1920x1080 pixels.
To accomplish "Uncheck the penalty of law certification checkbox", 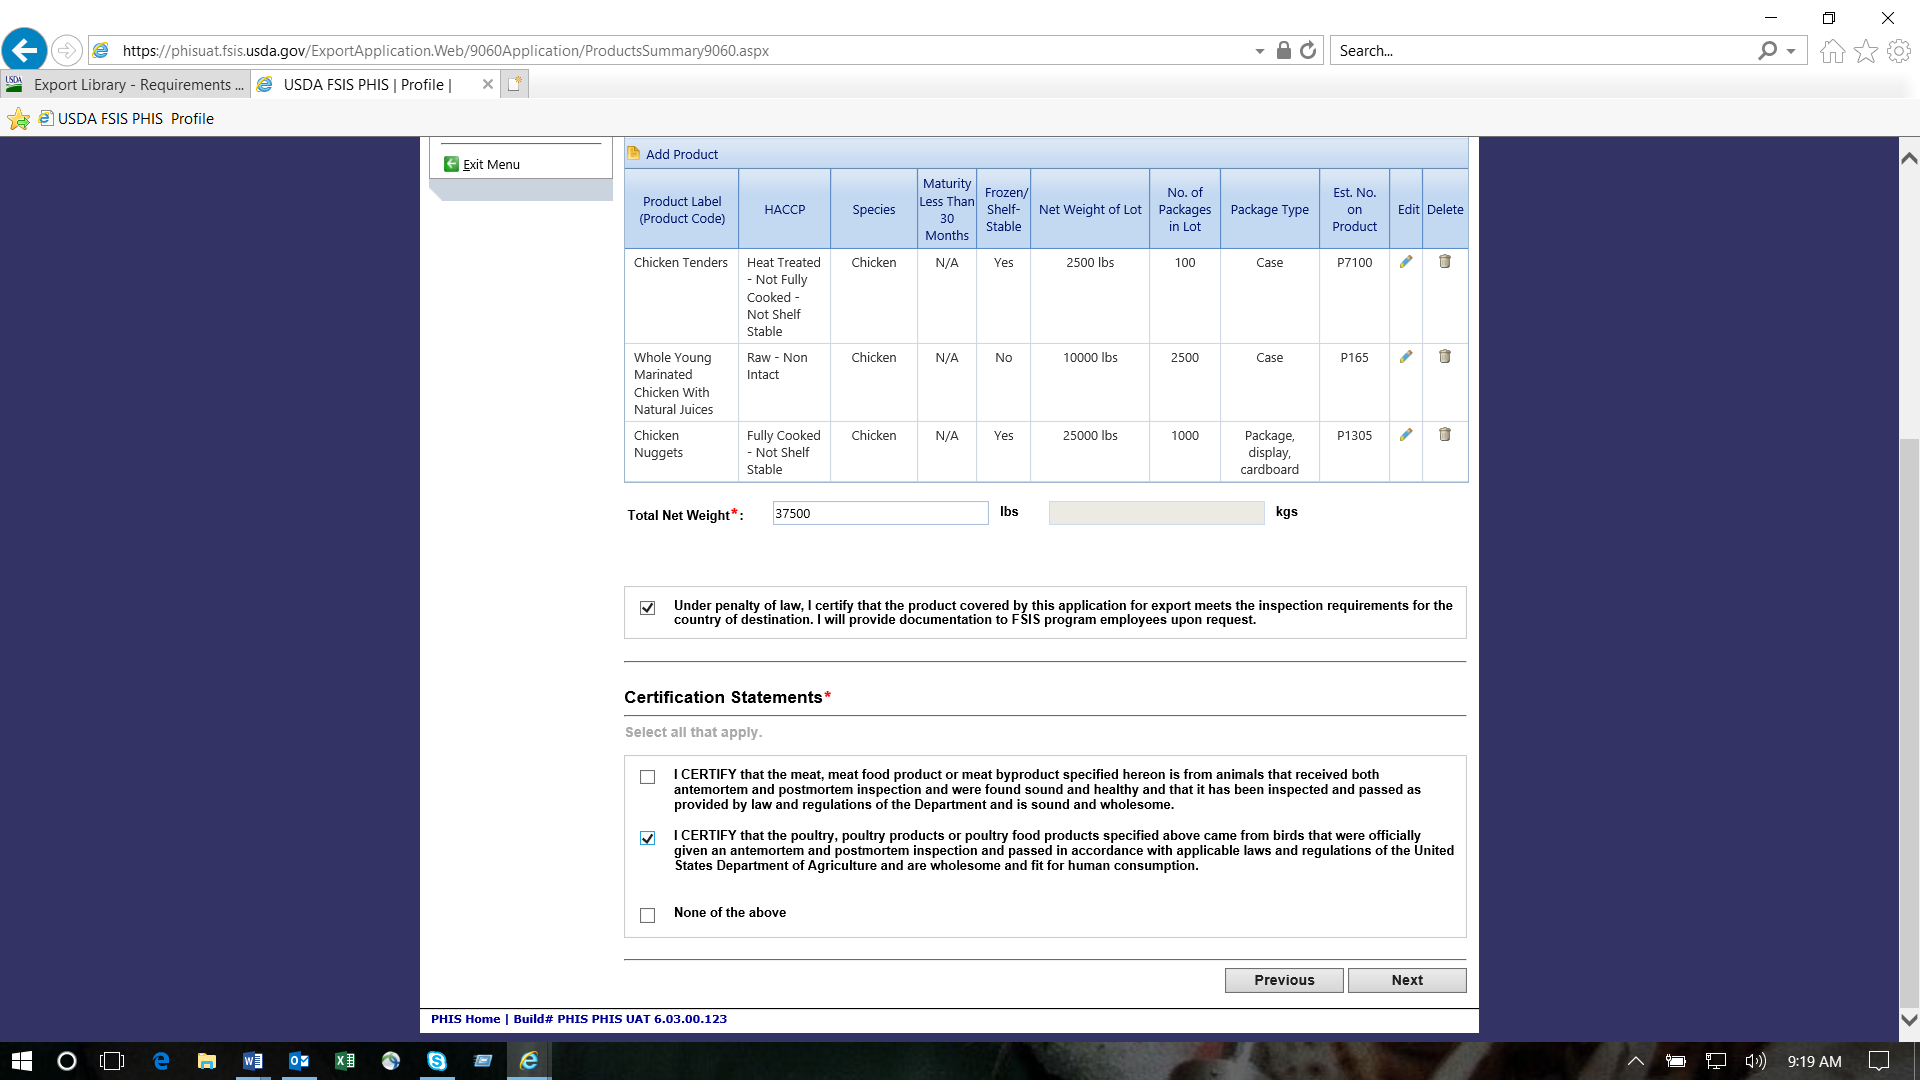I will 648,608.
